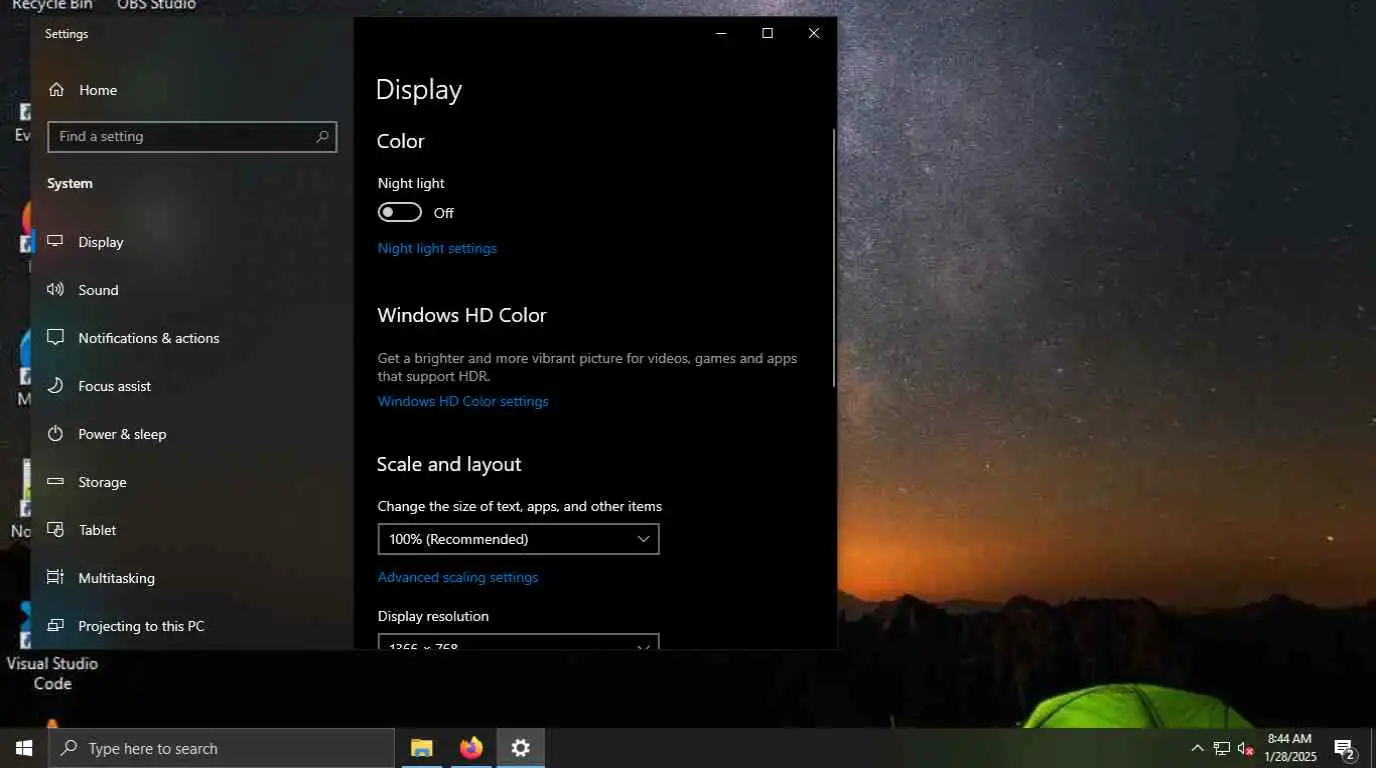Screen dimensions: 1376x768
Task: Select the Sound speaker icon in sidebar
Action: click(x=55, y=290)
